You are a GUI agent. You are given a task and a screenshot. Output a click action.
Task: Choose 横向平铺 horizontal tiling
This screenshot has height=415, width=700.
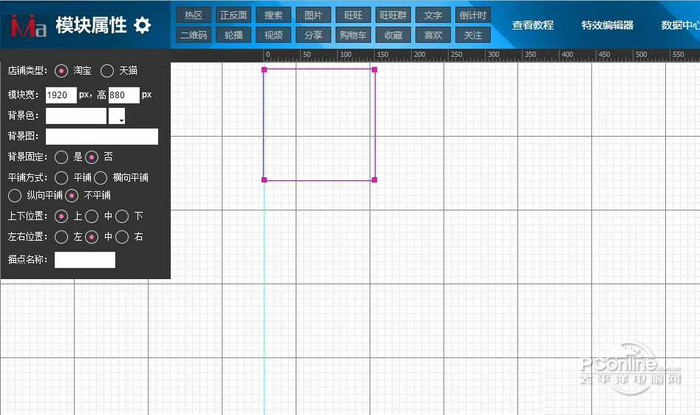100,178
